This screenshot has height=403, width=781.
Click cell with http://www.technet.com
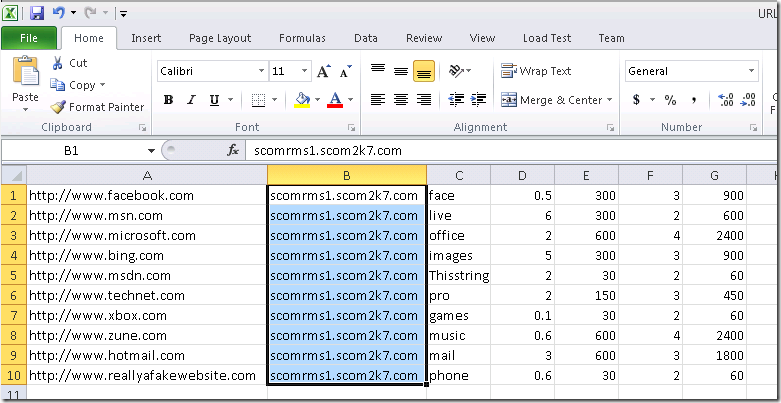(147, 295)
